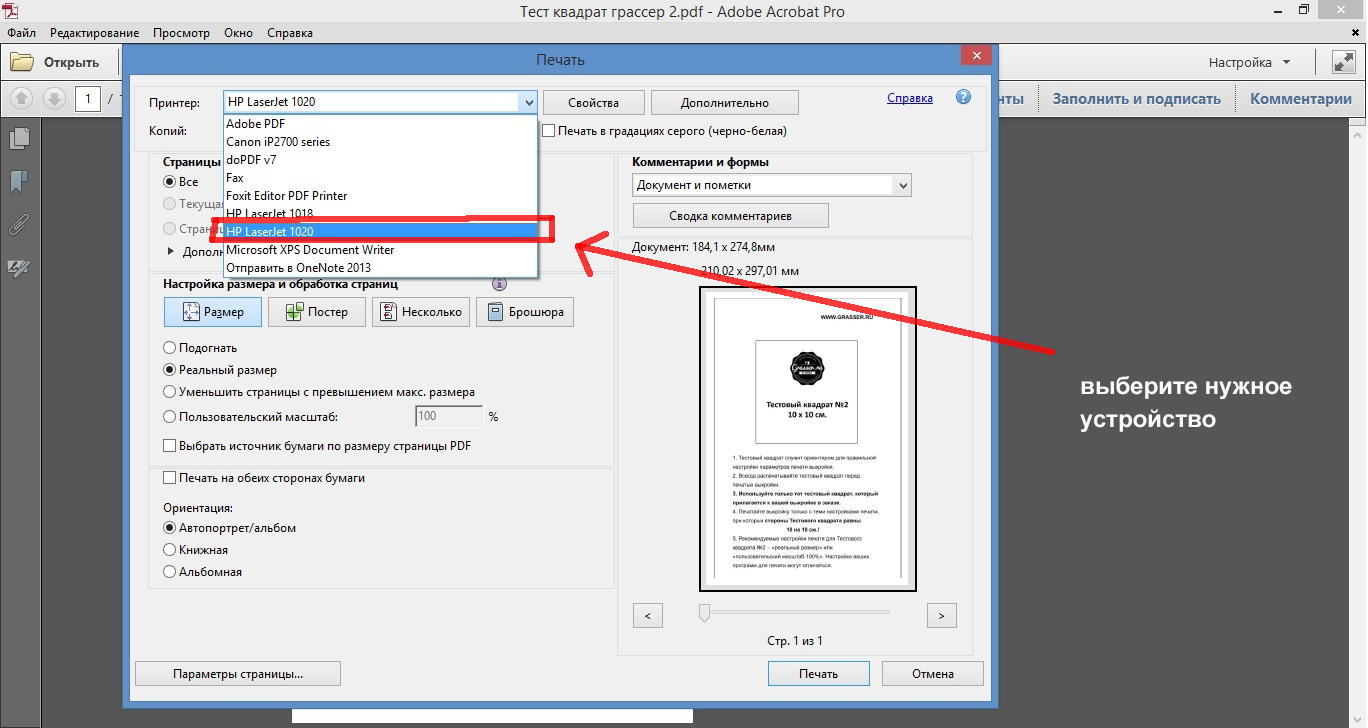Click the 'Свойства' printer button
Screen dimensions: 1368x728
(593, 102)
